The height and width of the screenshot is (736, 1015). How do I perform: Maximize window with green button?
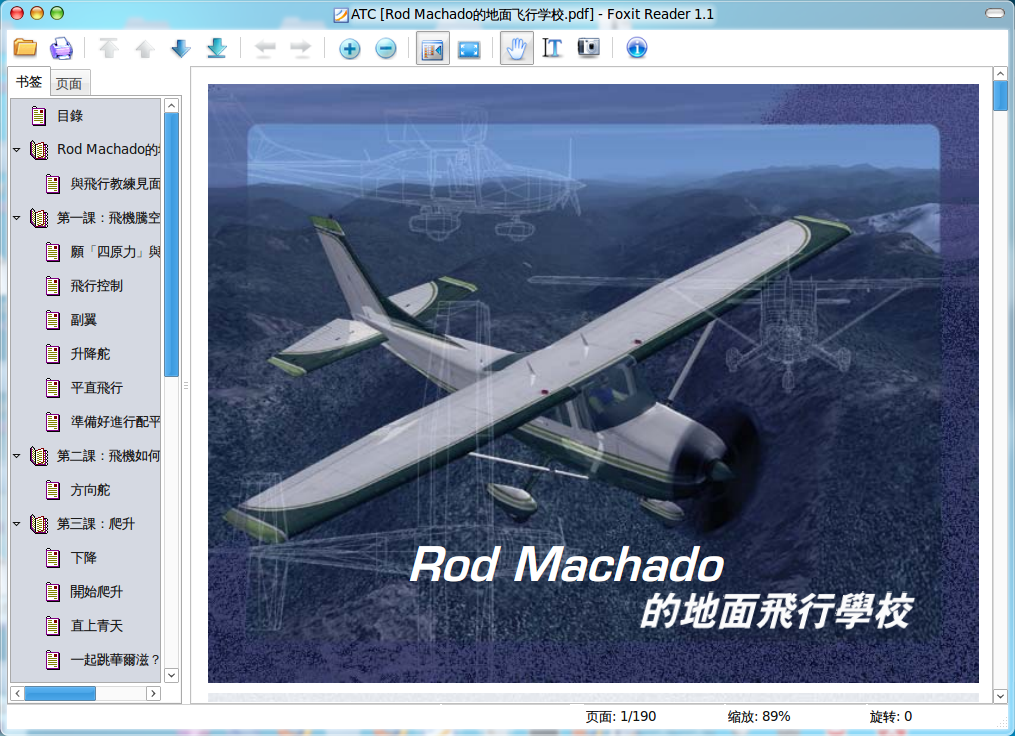pos(57,13)
